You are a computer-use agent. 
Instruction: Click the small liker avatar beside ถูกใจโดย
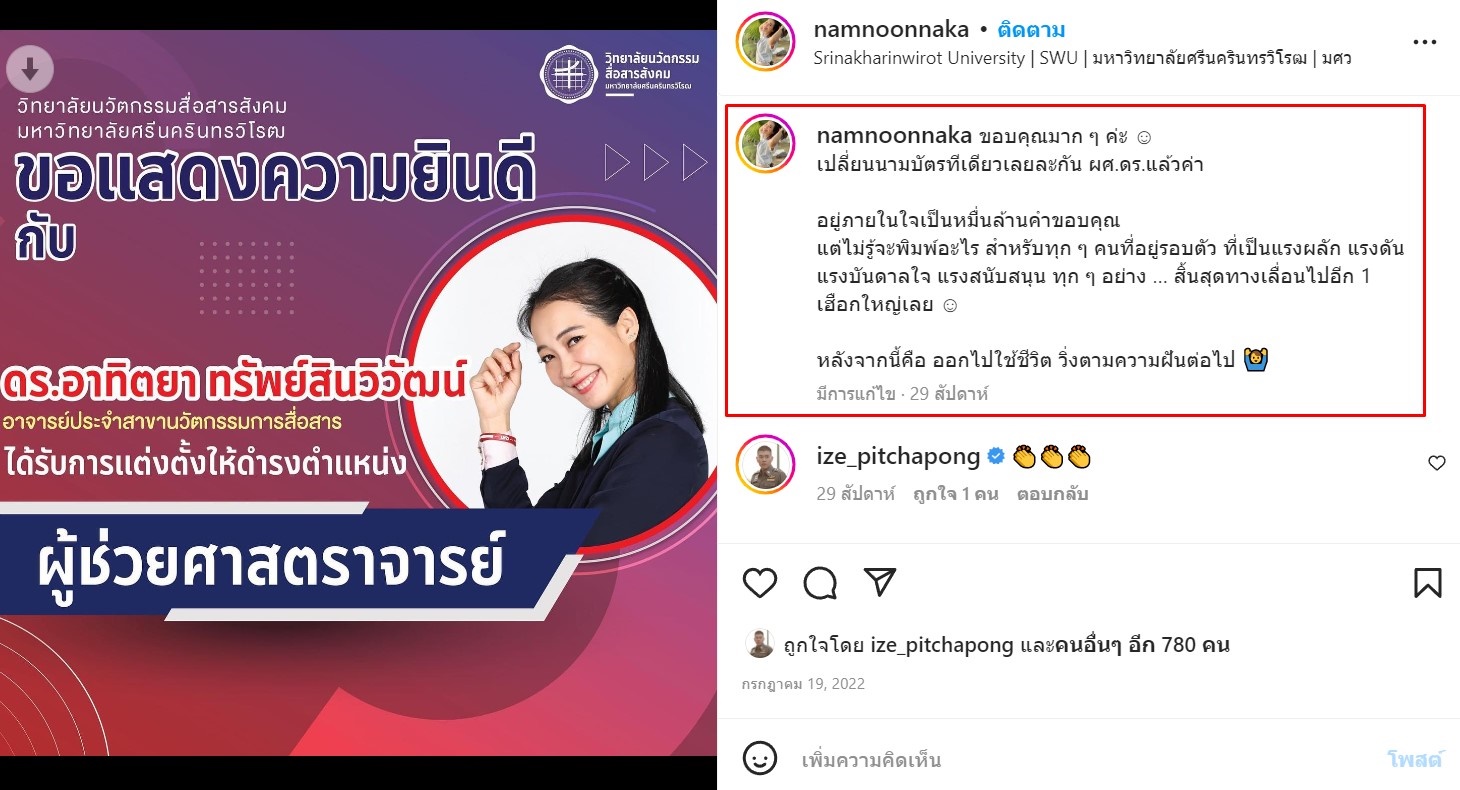pyautogui.click(x=760, y=644)
